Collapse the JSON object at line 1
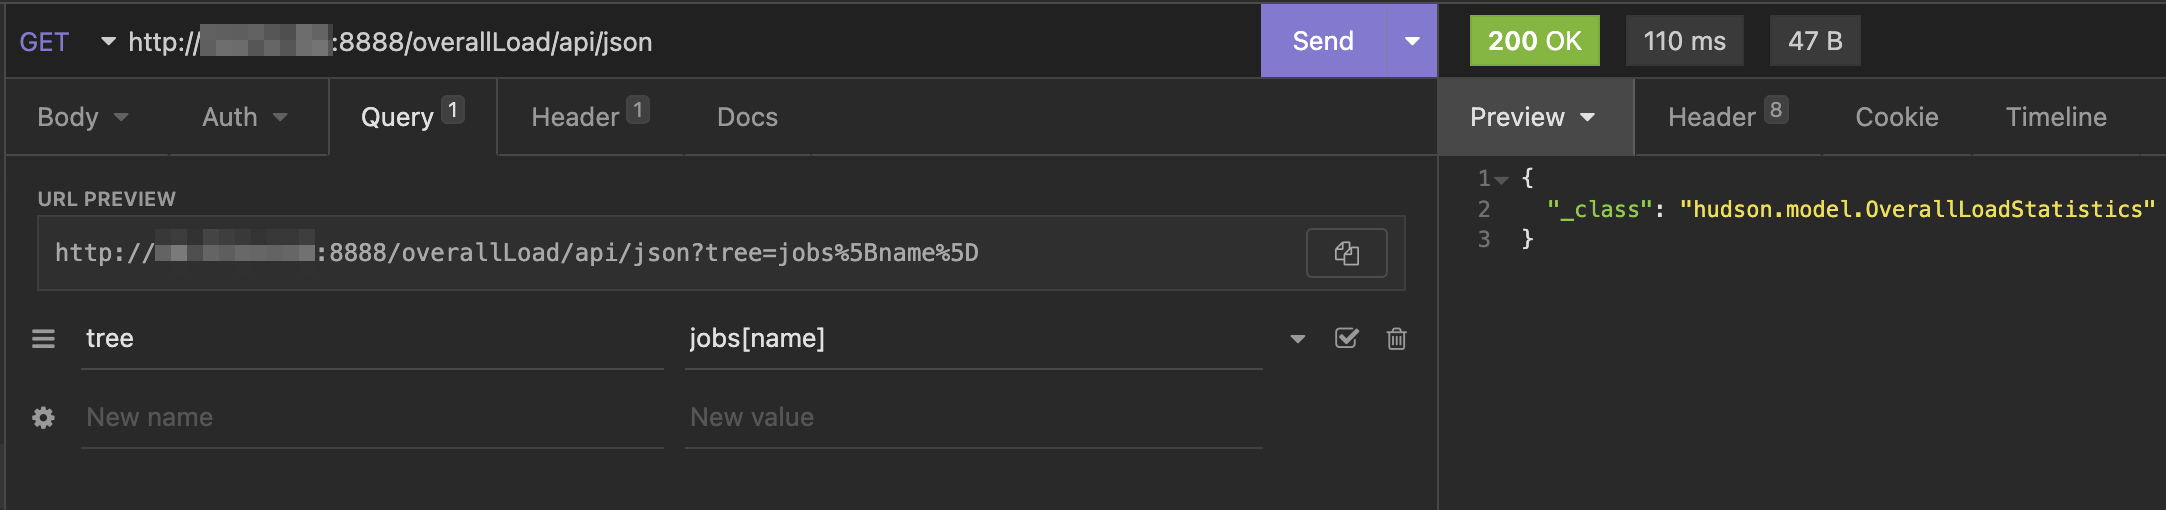 point(1502,180)
